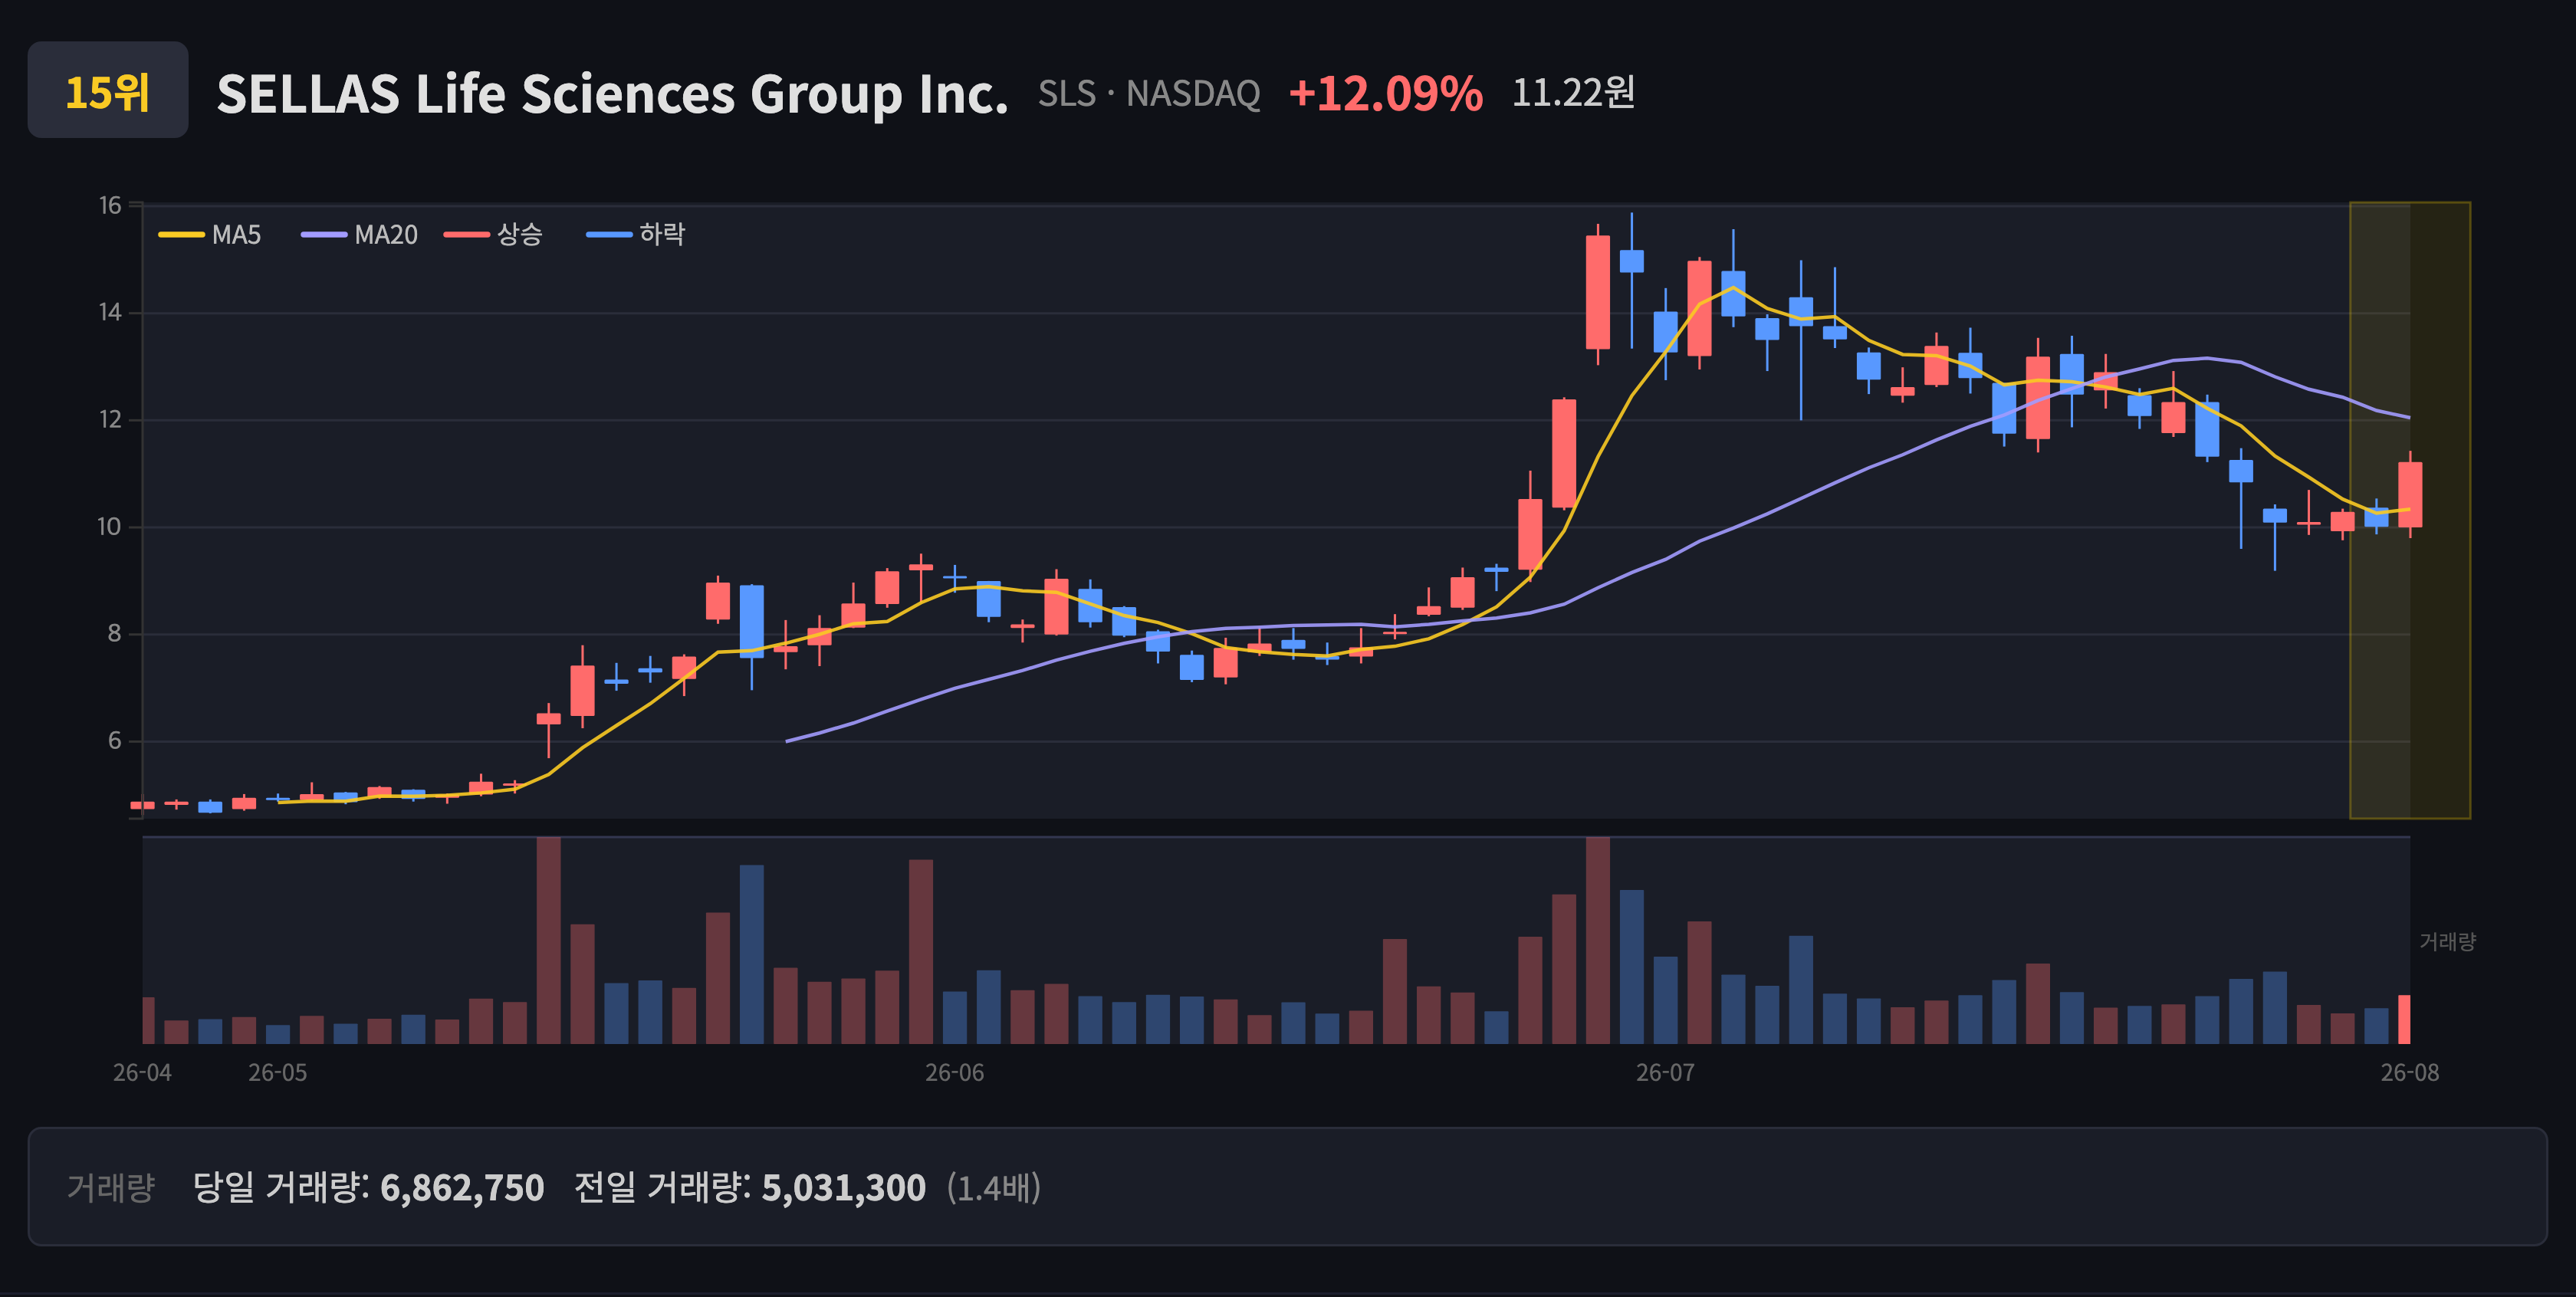Screen dimensions: 2576x1297
Task: Click the purple MA20 legend line swatch
Action: [324, 235]
